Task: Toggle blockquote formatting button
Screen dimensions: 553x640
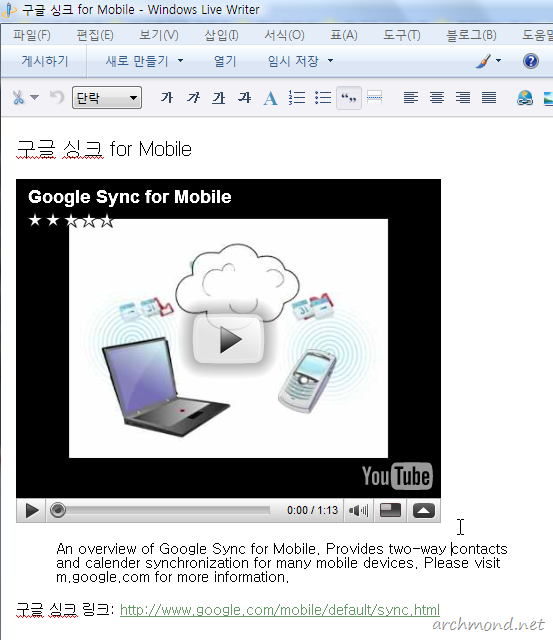Action: click(349, 98)
